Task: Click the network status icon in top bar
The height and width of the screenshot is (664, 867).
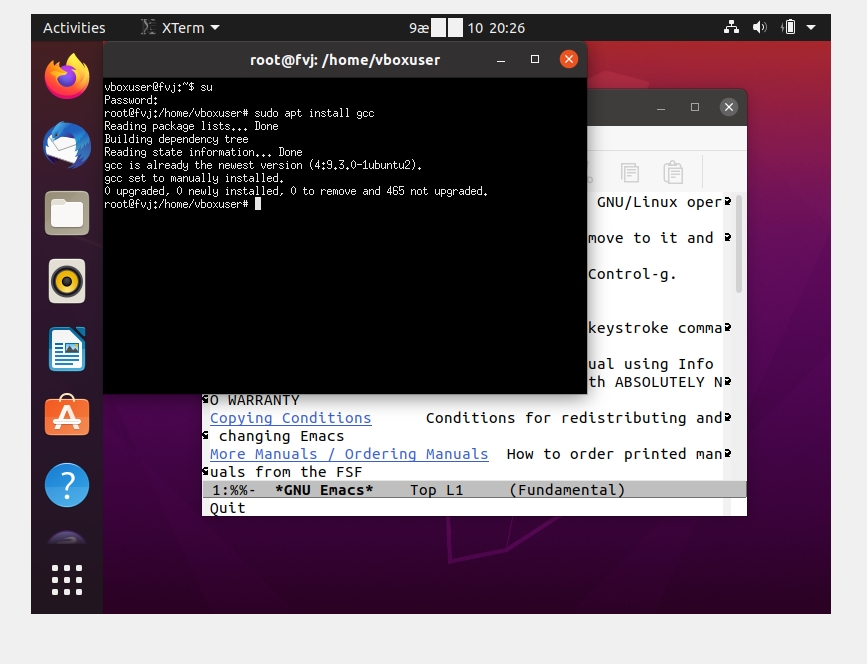Action: 732,27
